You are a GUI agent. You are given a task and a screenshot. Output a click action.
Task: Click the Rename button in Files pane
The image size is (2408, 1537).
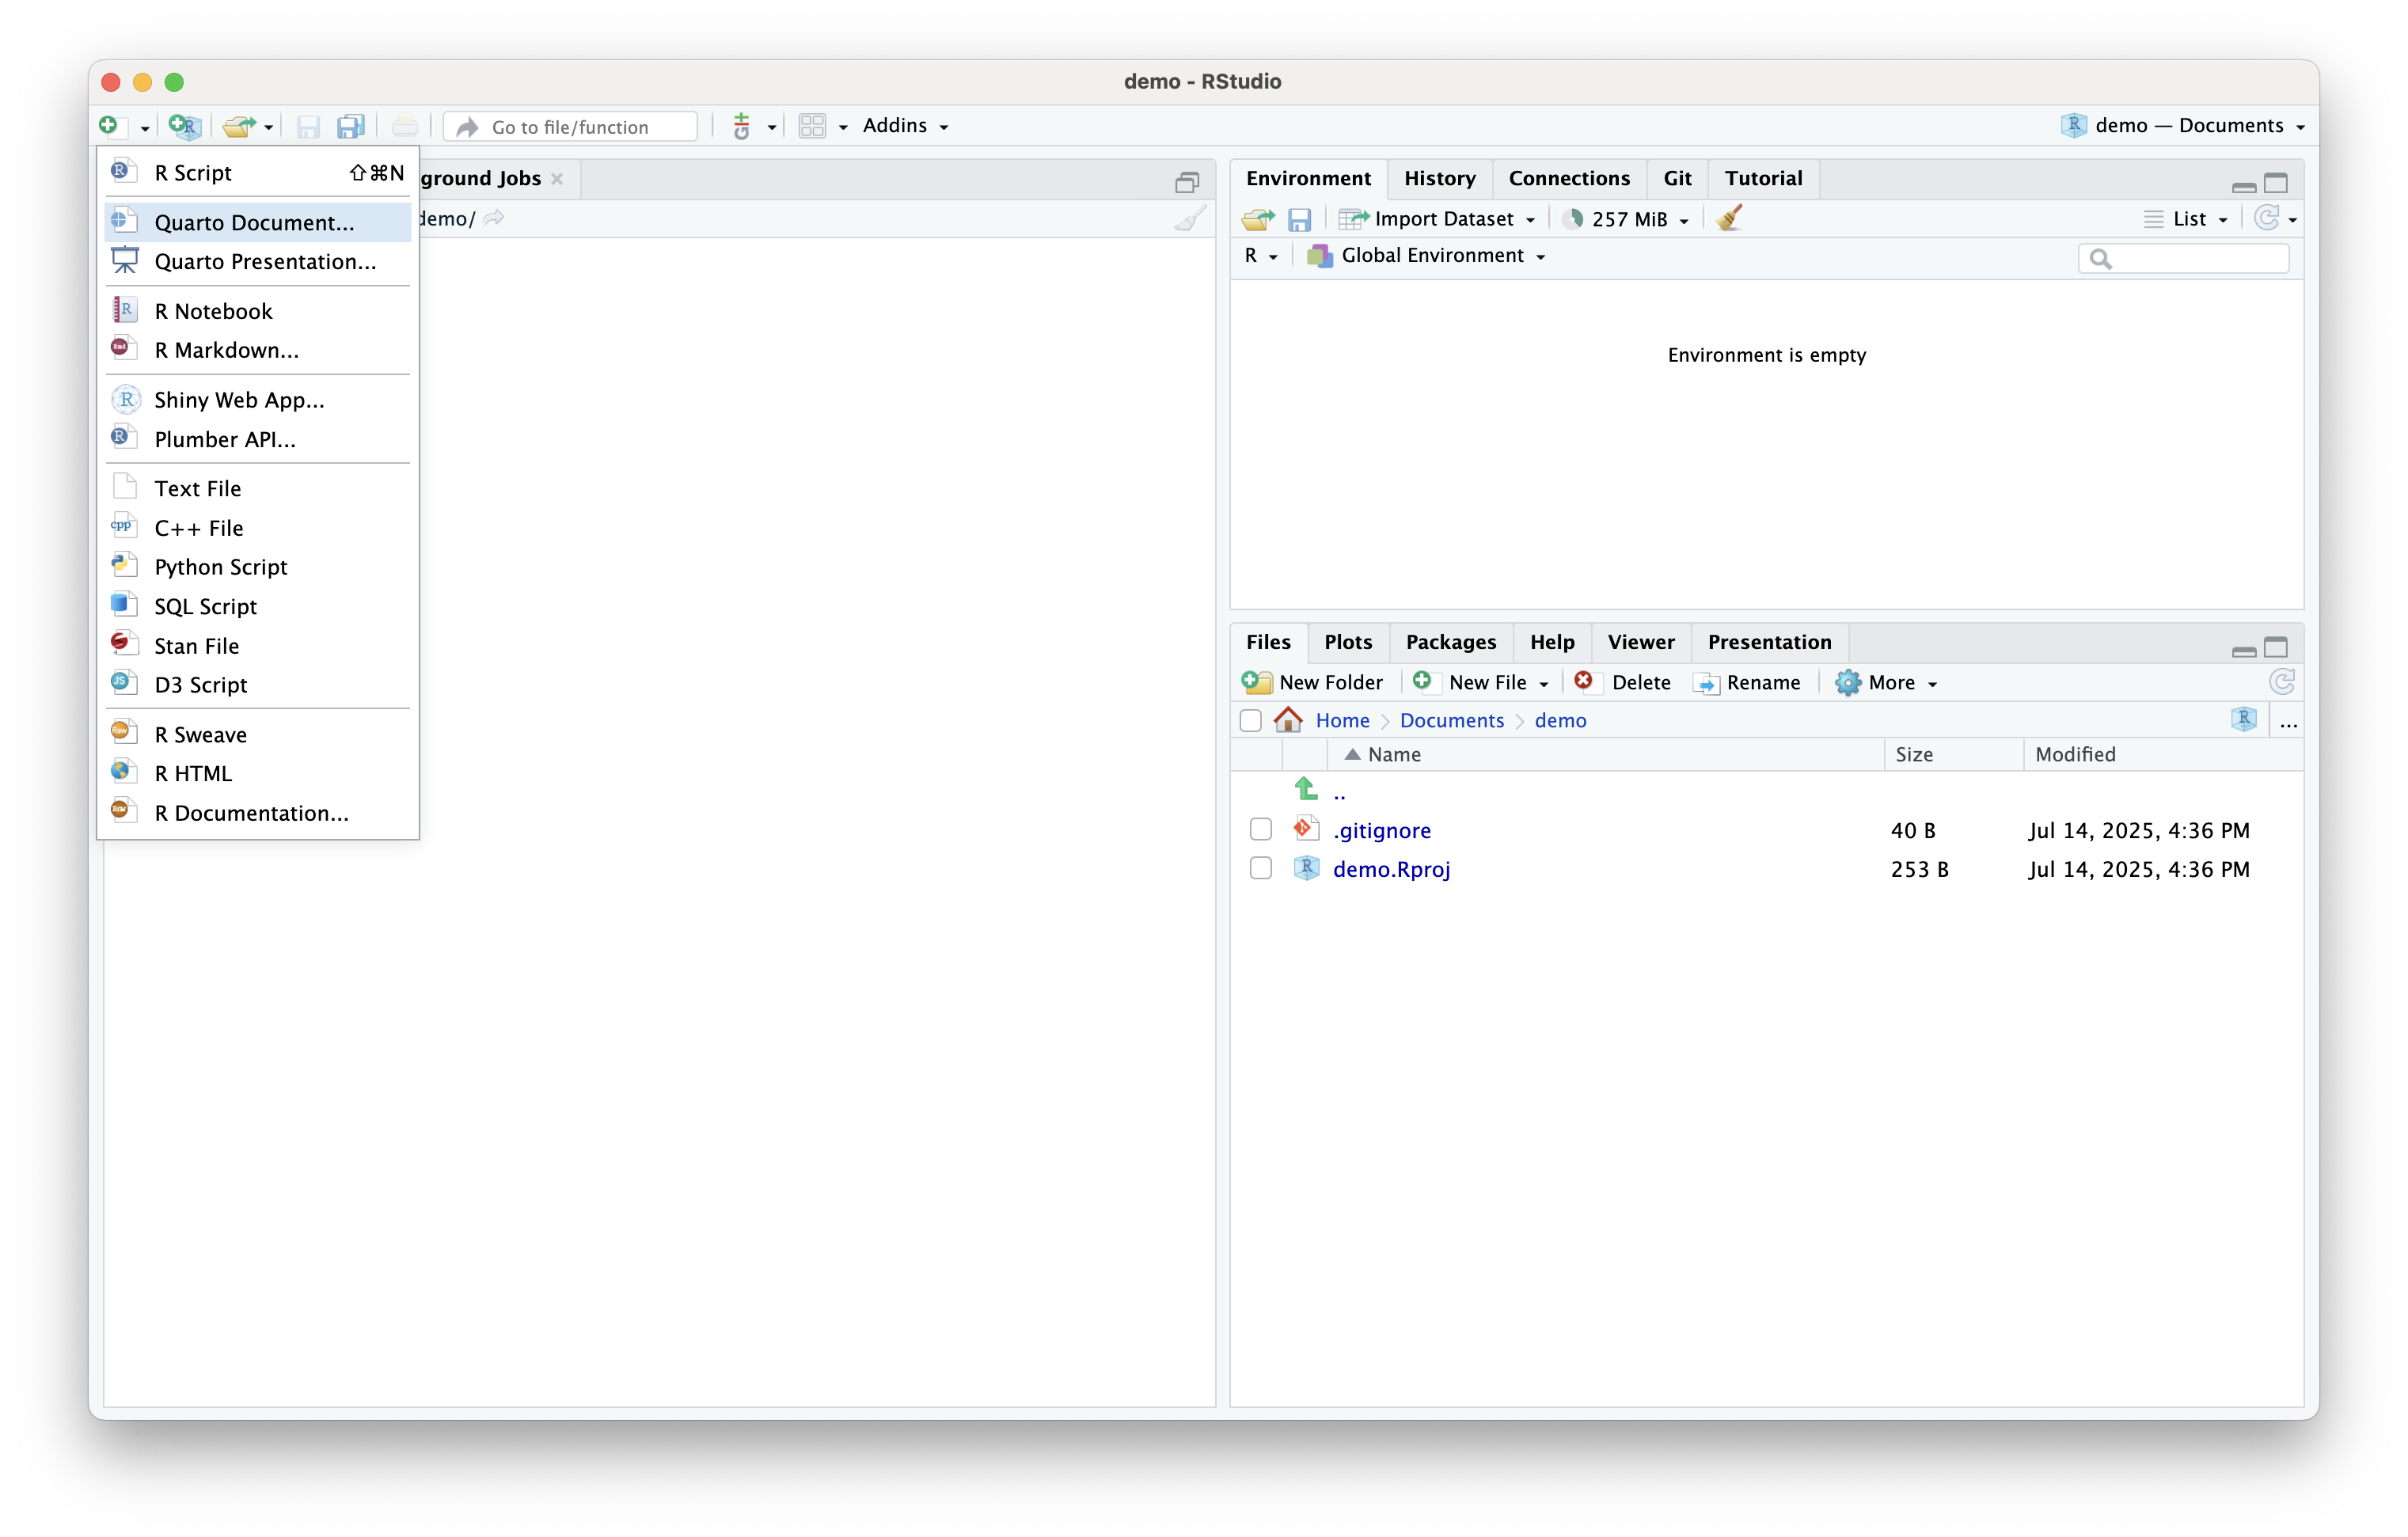1748,682
